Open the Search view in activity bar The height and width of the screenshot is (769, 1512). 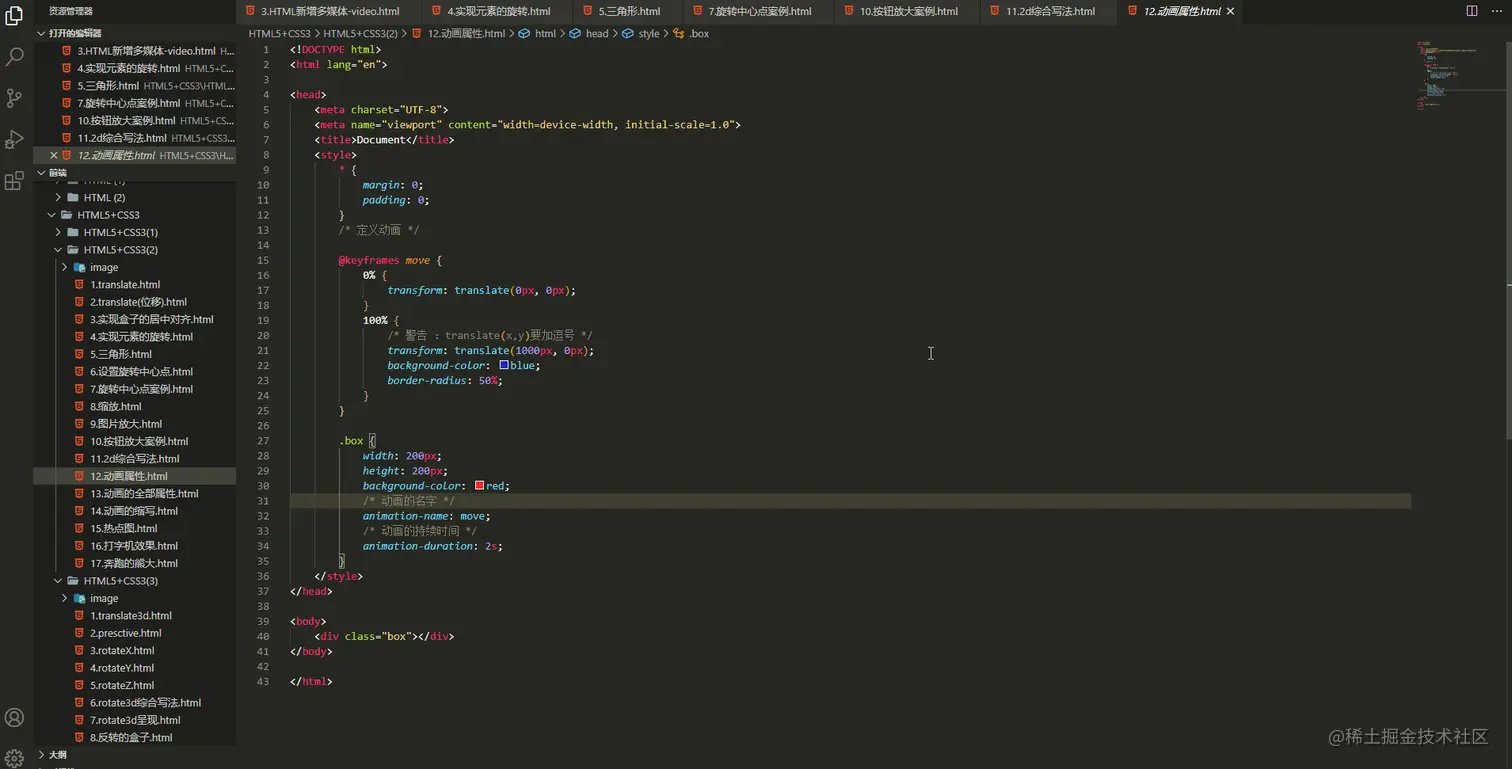pos(14,57)
